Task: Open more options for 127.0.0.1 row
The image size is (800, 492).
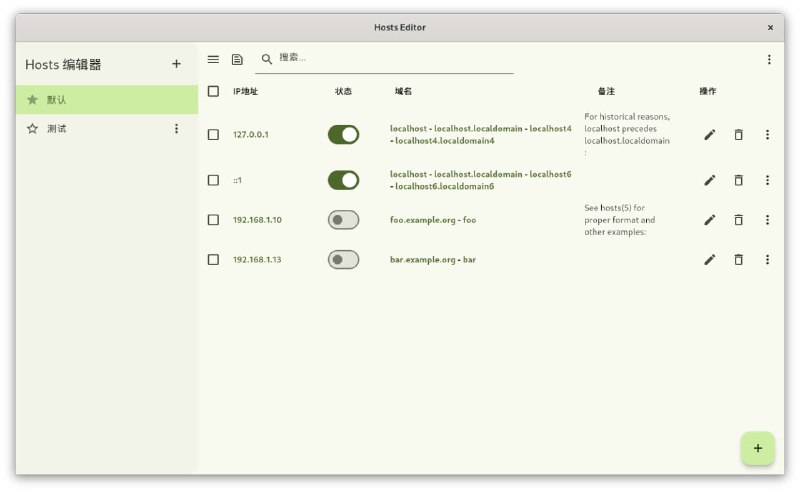Action: [767, 135]
